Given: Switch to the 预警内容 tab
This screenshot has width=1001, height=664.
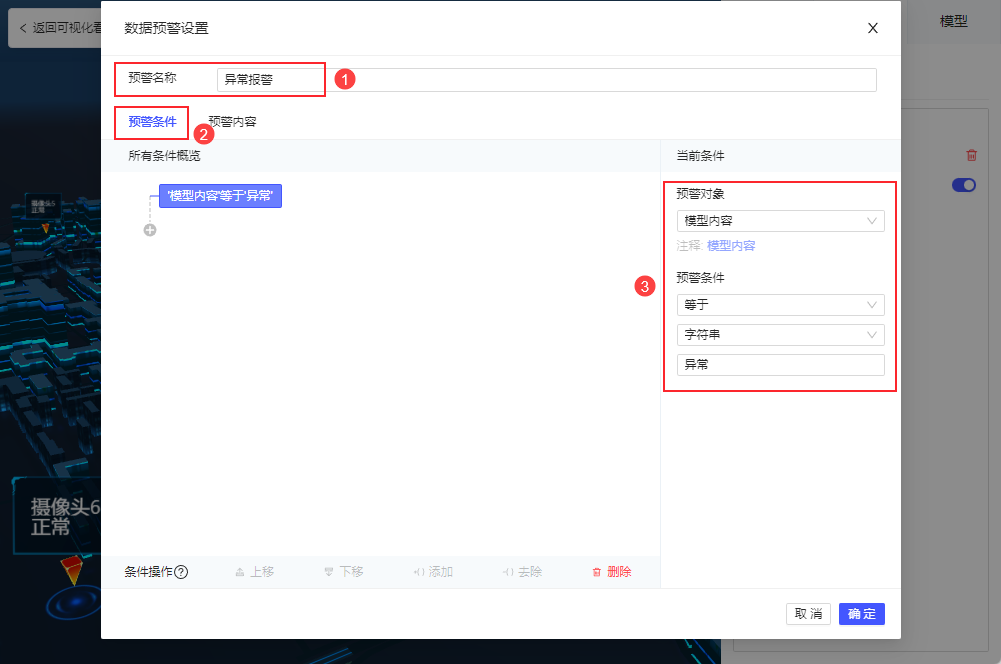Looking at the screenshot, I should pyautogui.click(x=232, y=122).
